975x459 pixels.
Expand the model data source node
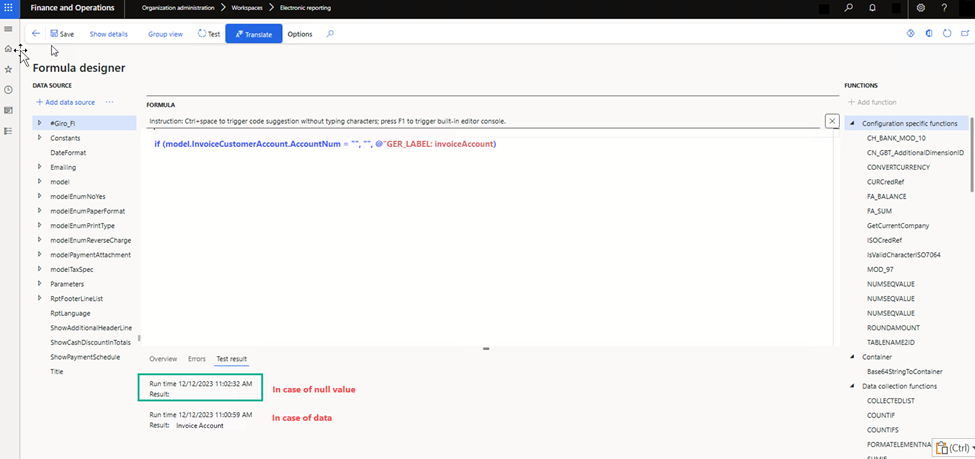point(39,182)
